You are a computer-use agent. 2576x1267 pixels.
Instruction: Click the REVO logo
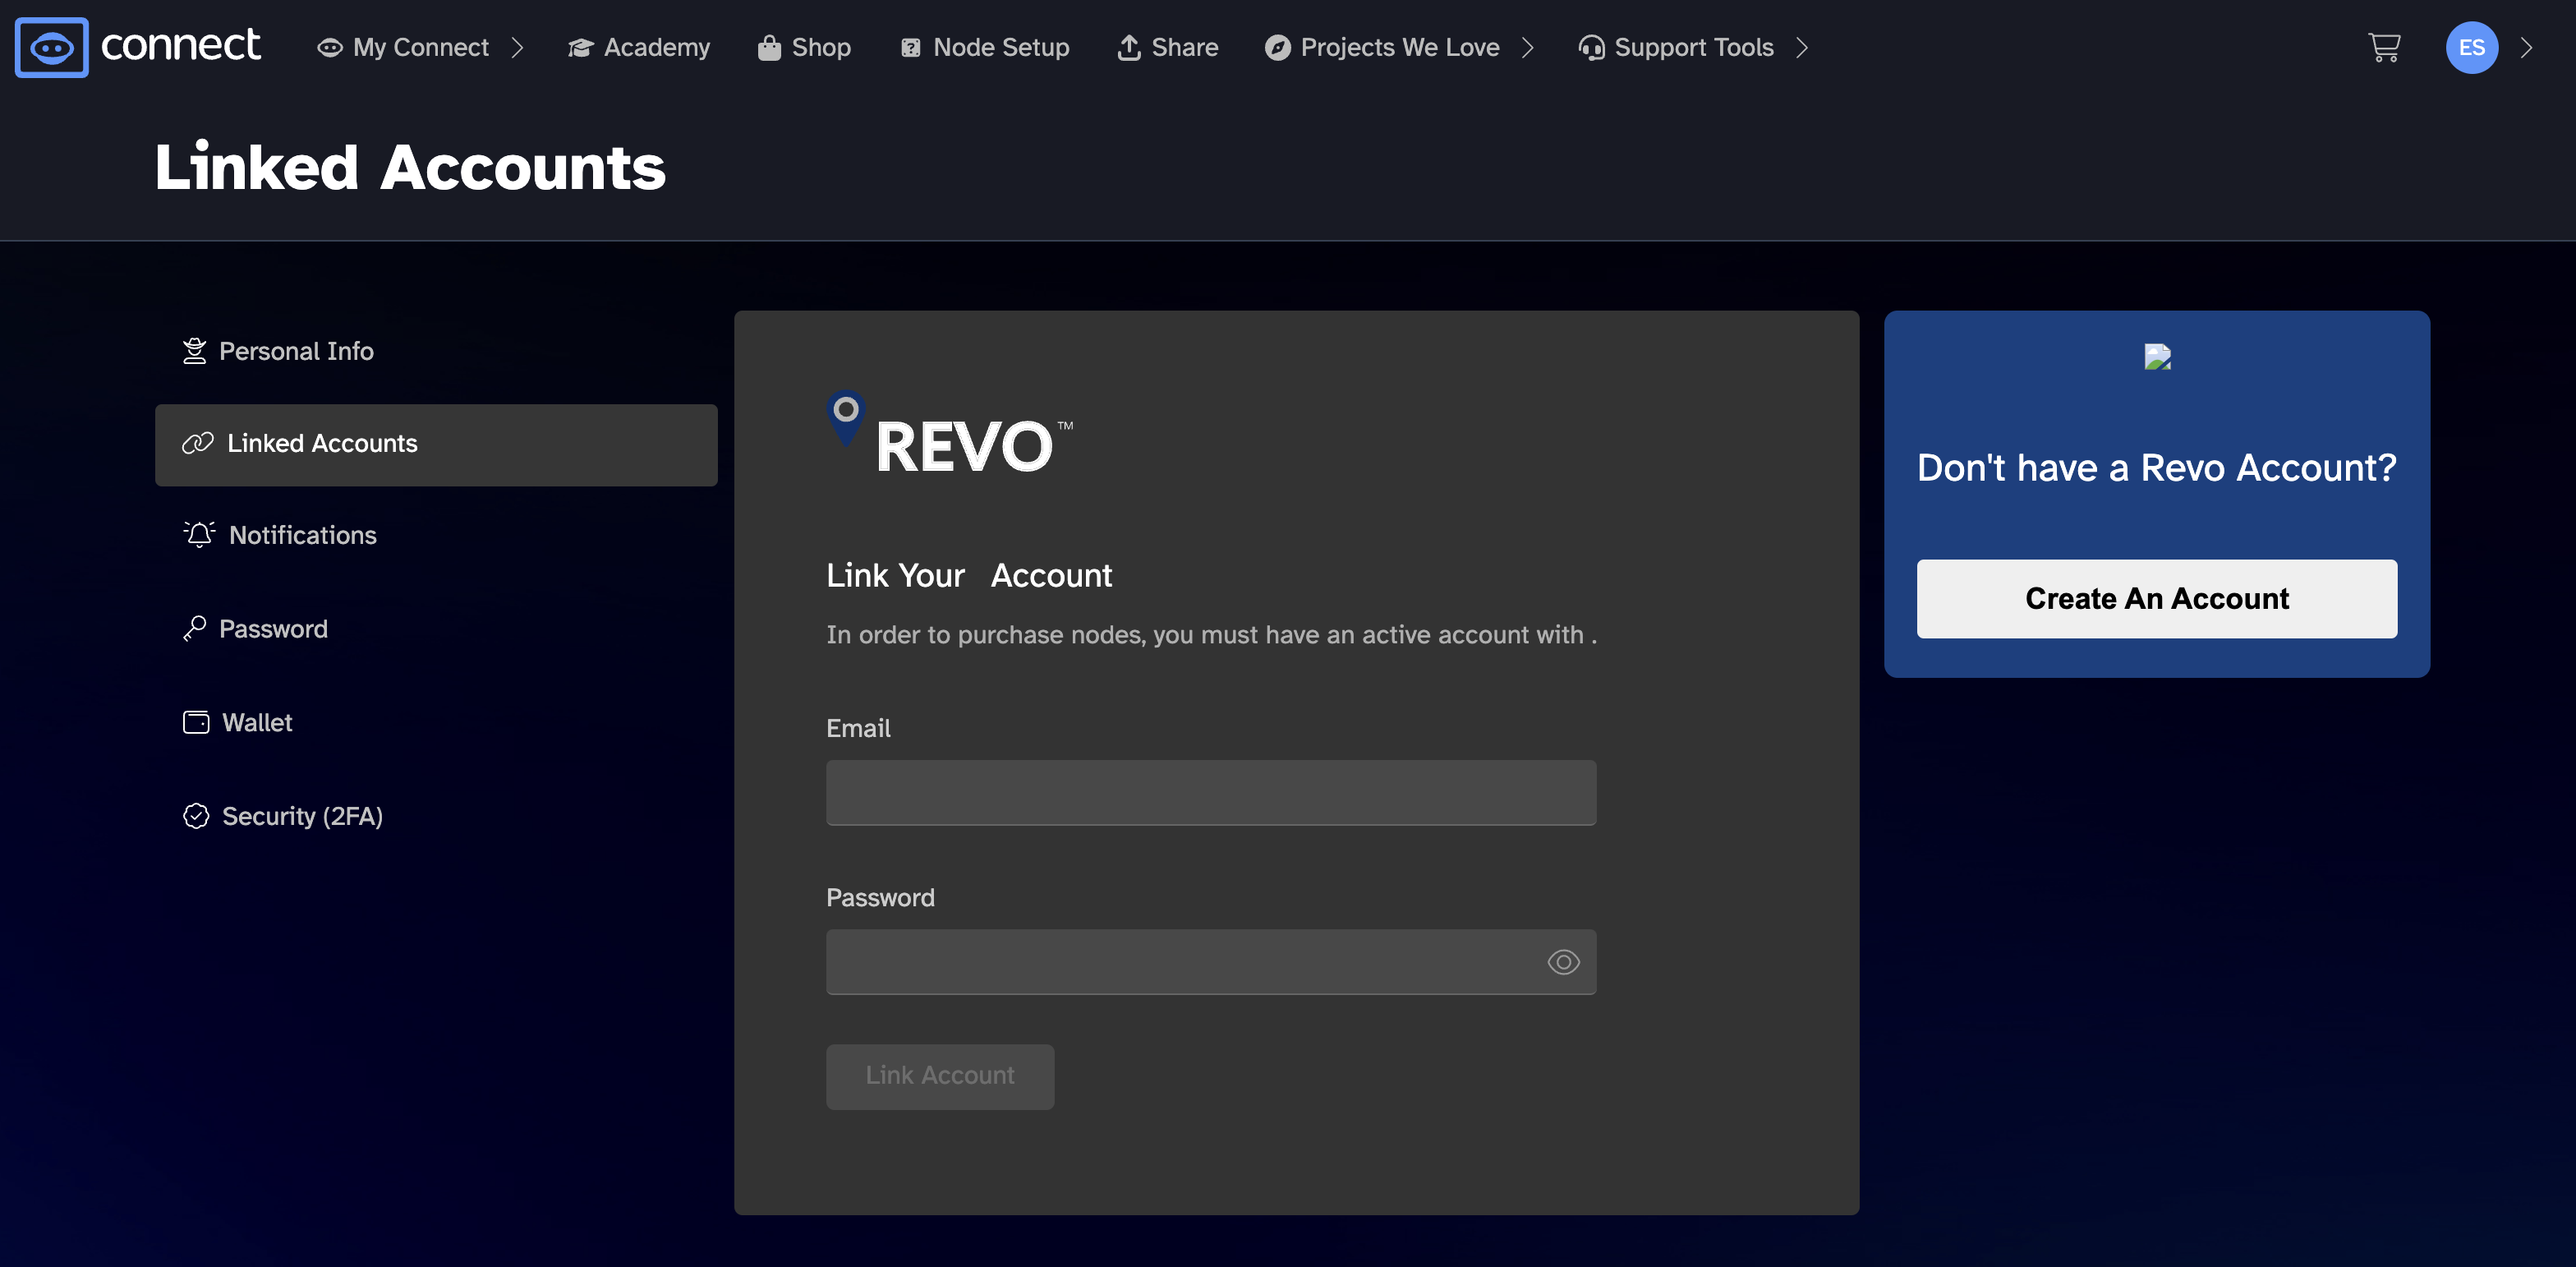click(950, 431)
